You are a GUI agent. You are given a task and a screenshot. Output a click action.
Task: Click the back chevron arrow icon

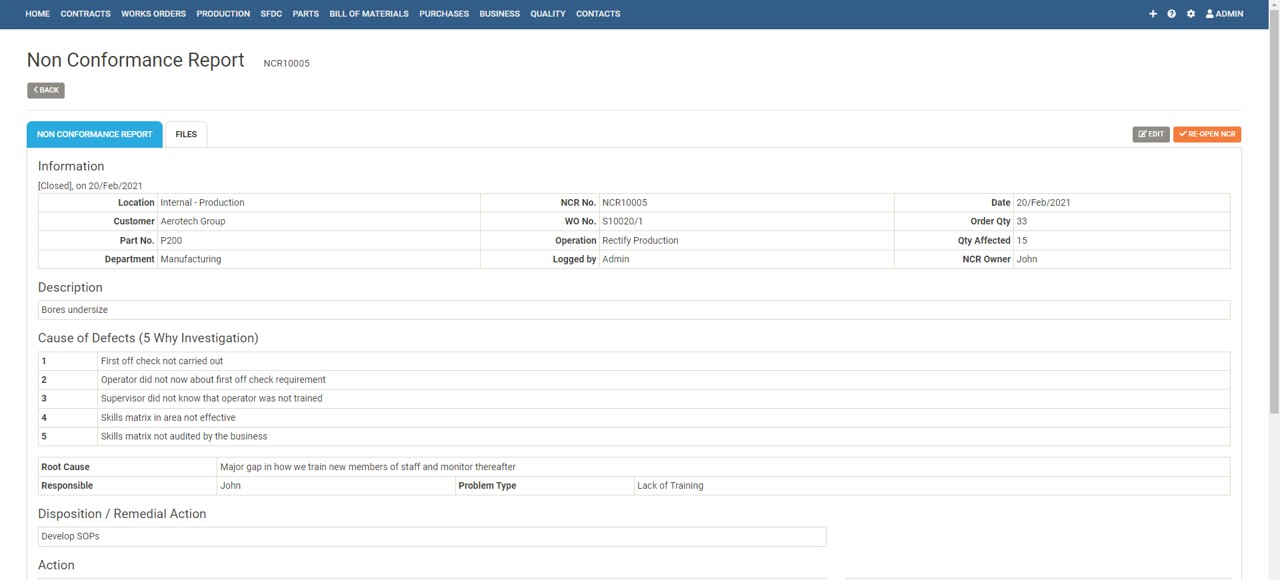click(36, 90)
